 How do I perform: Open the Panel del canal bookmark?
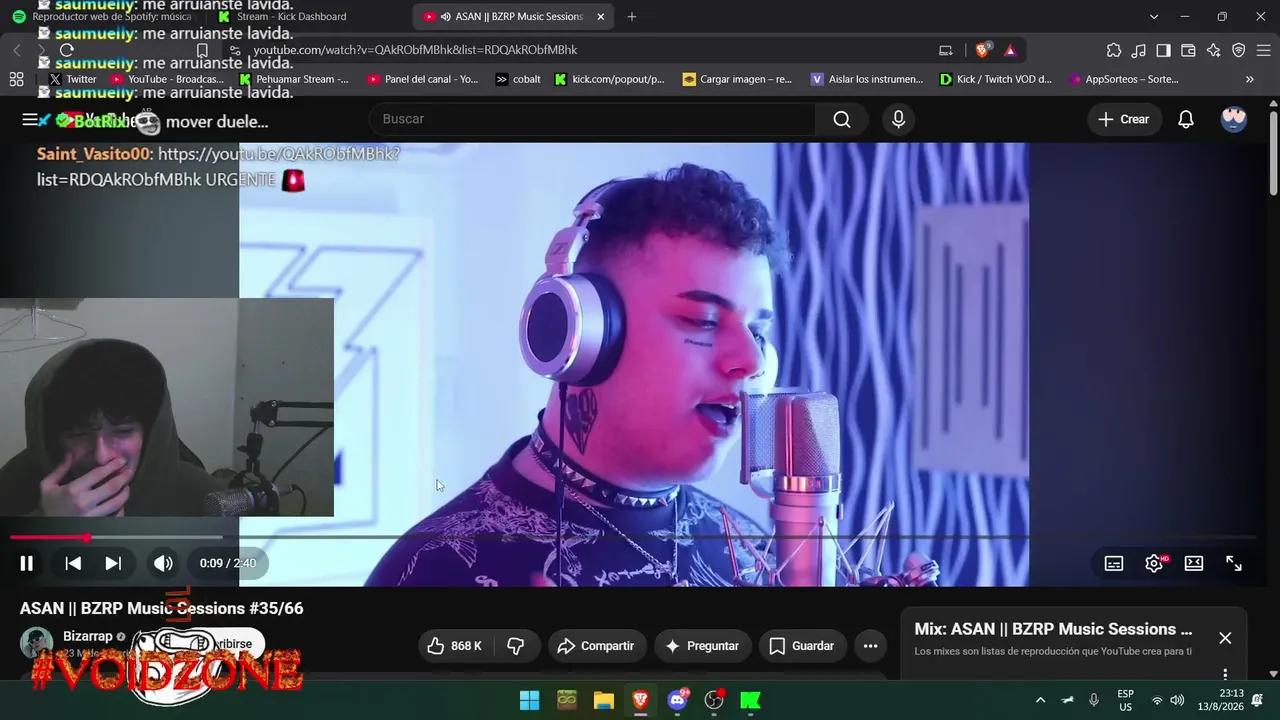tap(423, 79)
